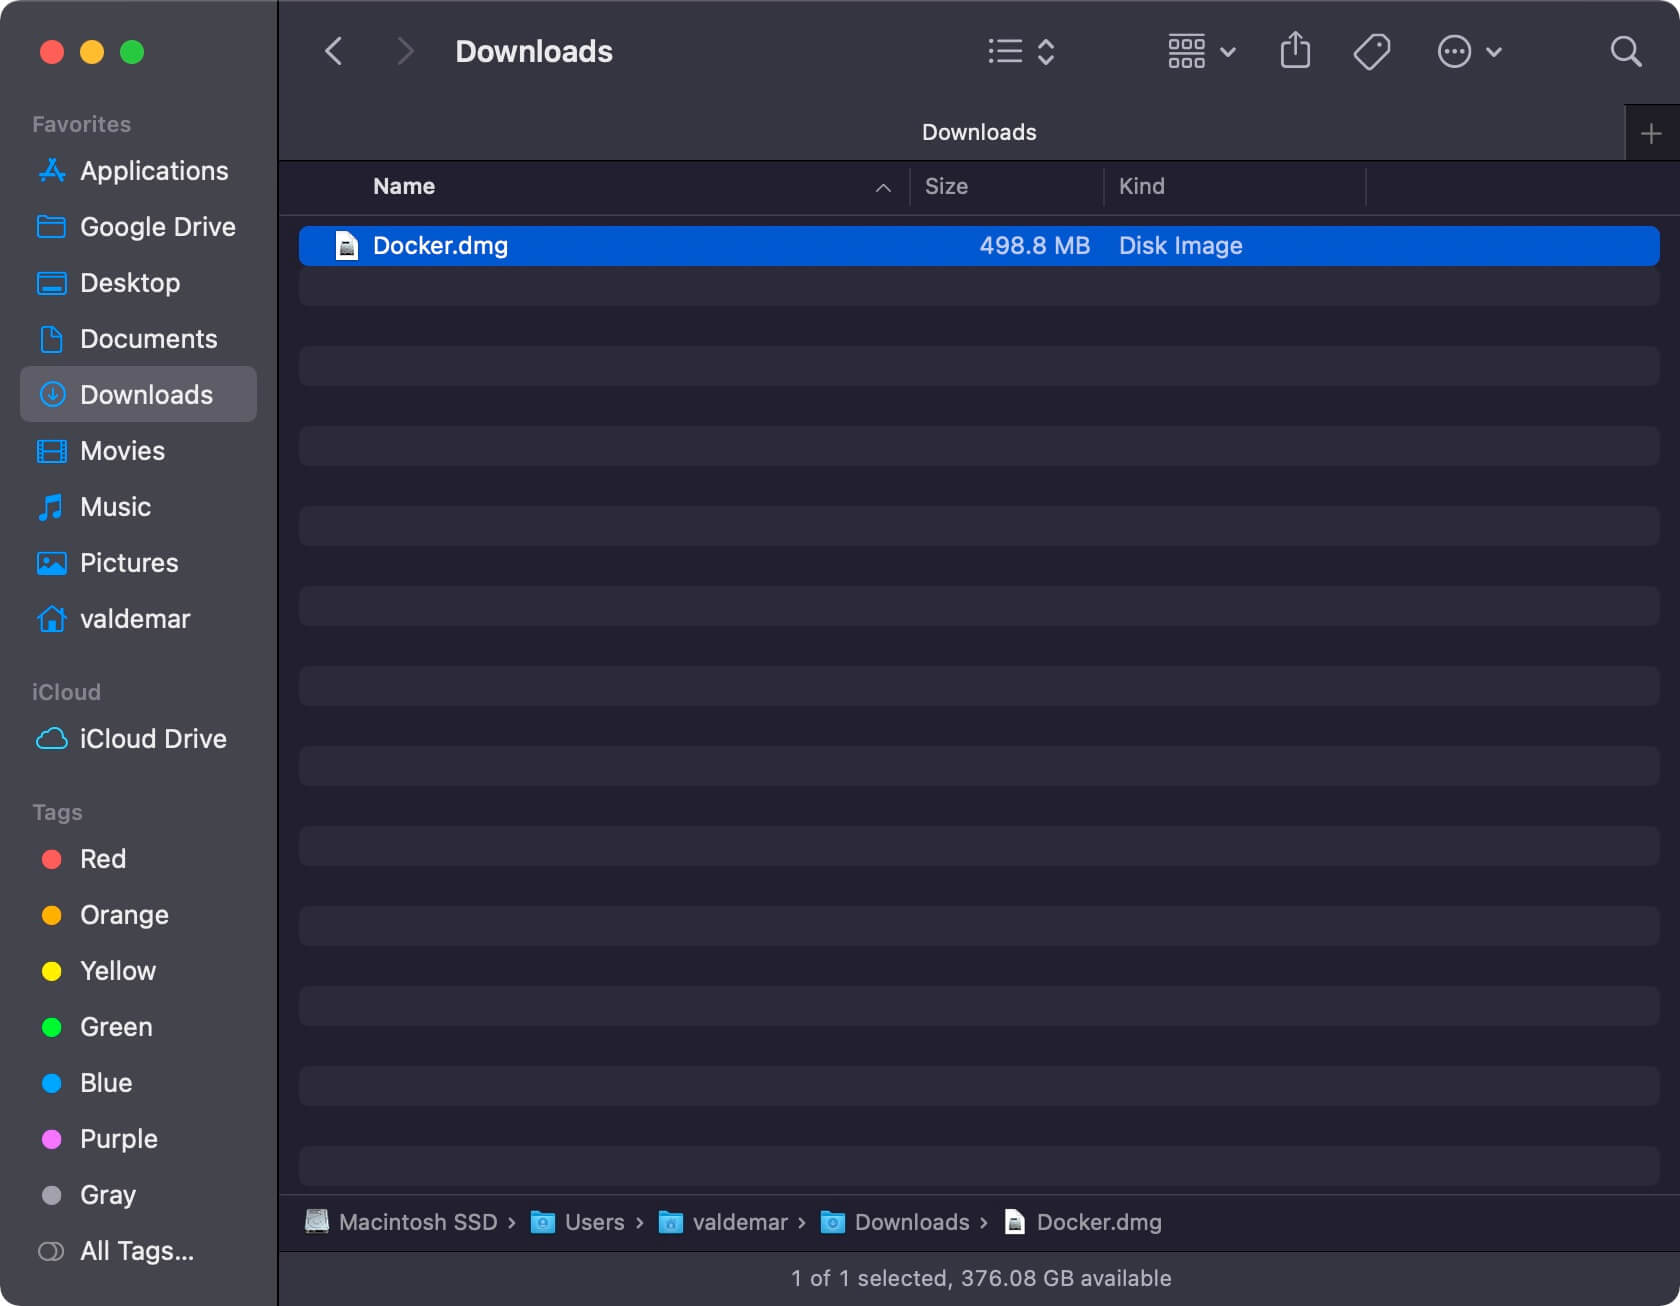This screenshot has width=1680, height=1306.
Task: Click the Docker.dmg disk image icon
Action: (x=346, y=246)
